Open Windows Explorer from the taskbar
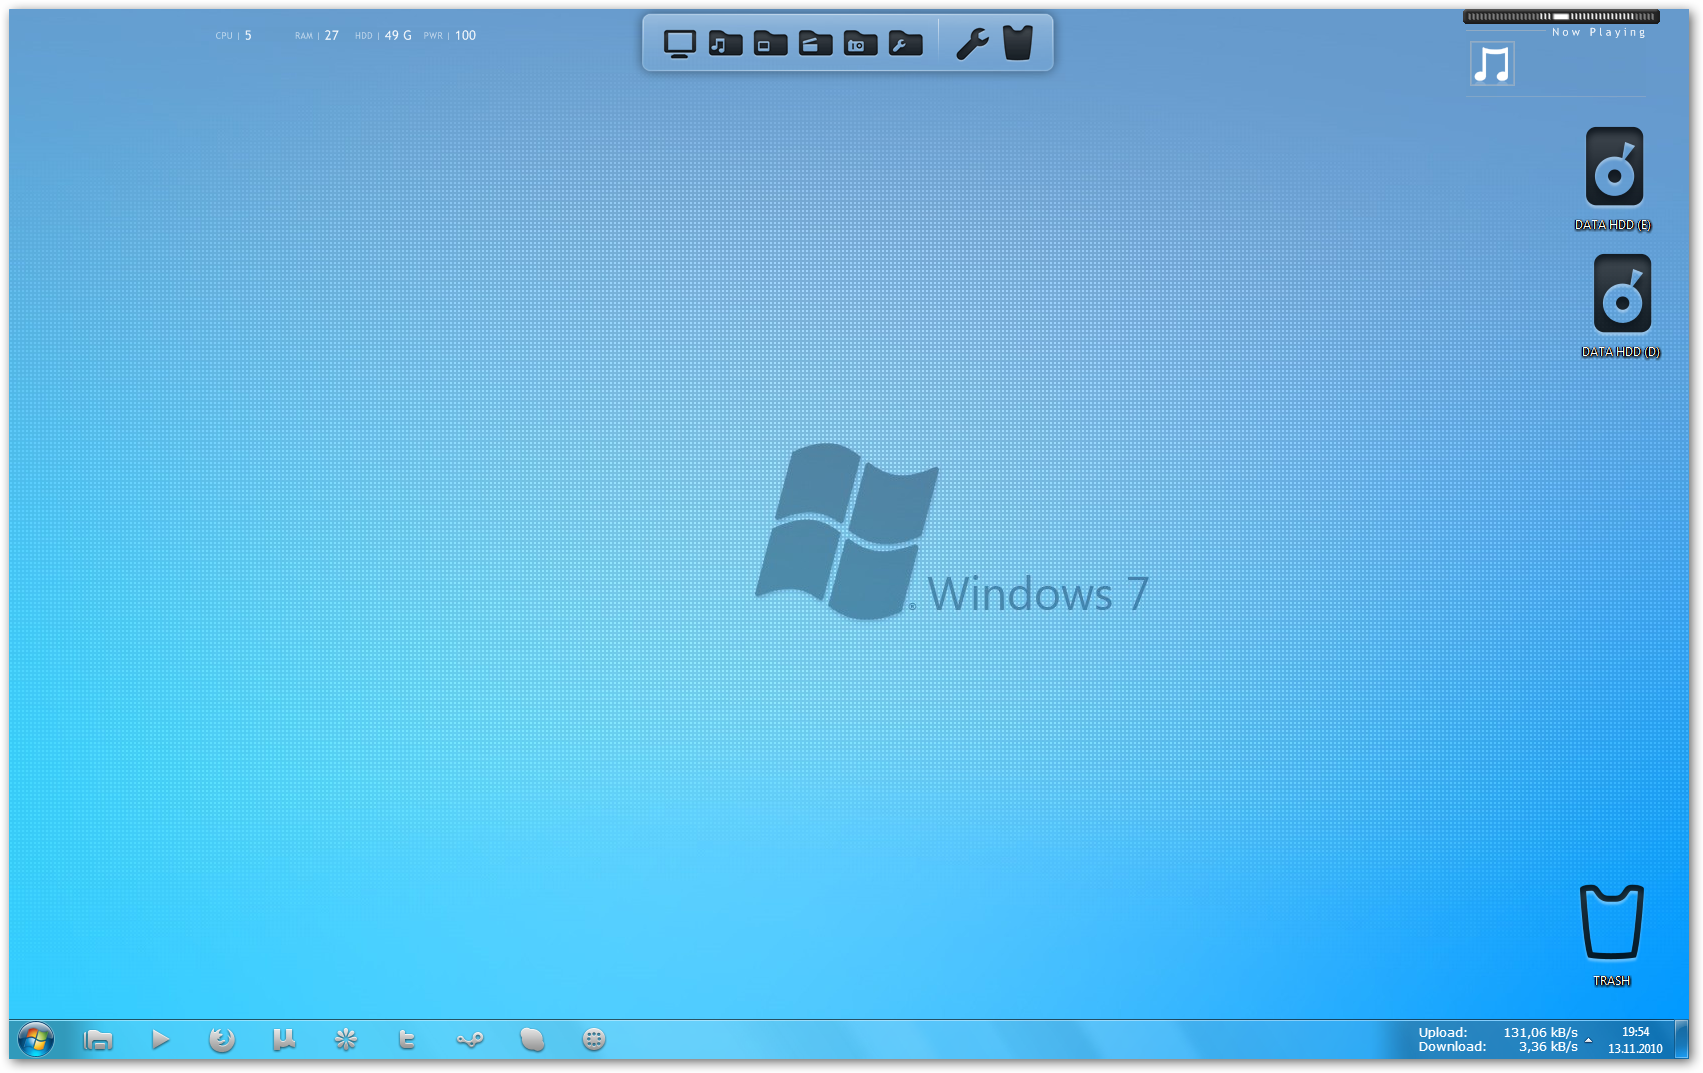Viewport: 1703px width, 1073px height. click(x=98, y=1040)
